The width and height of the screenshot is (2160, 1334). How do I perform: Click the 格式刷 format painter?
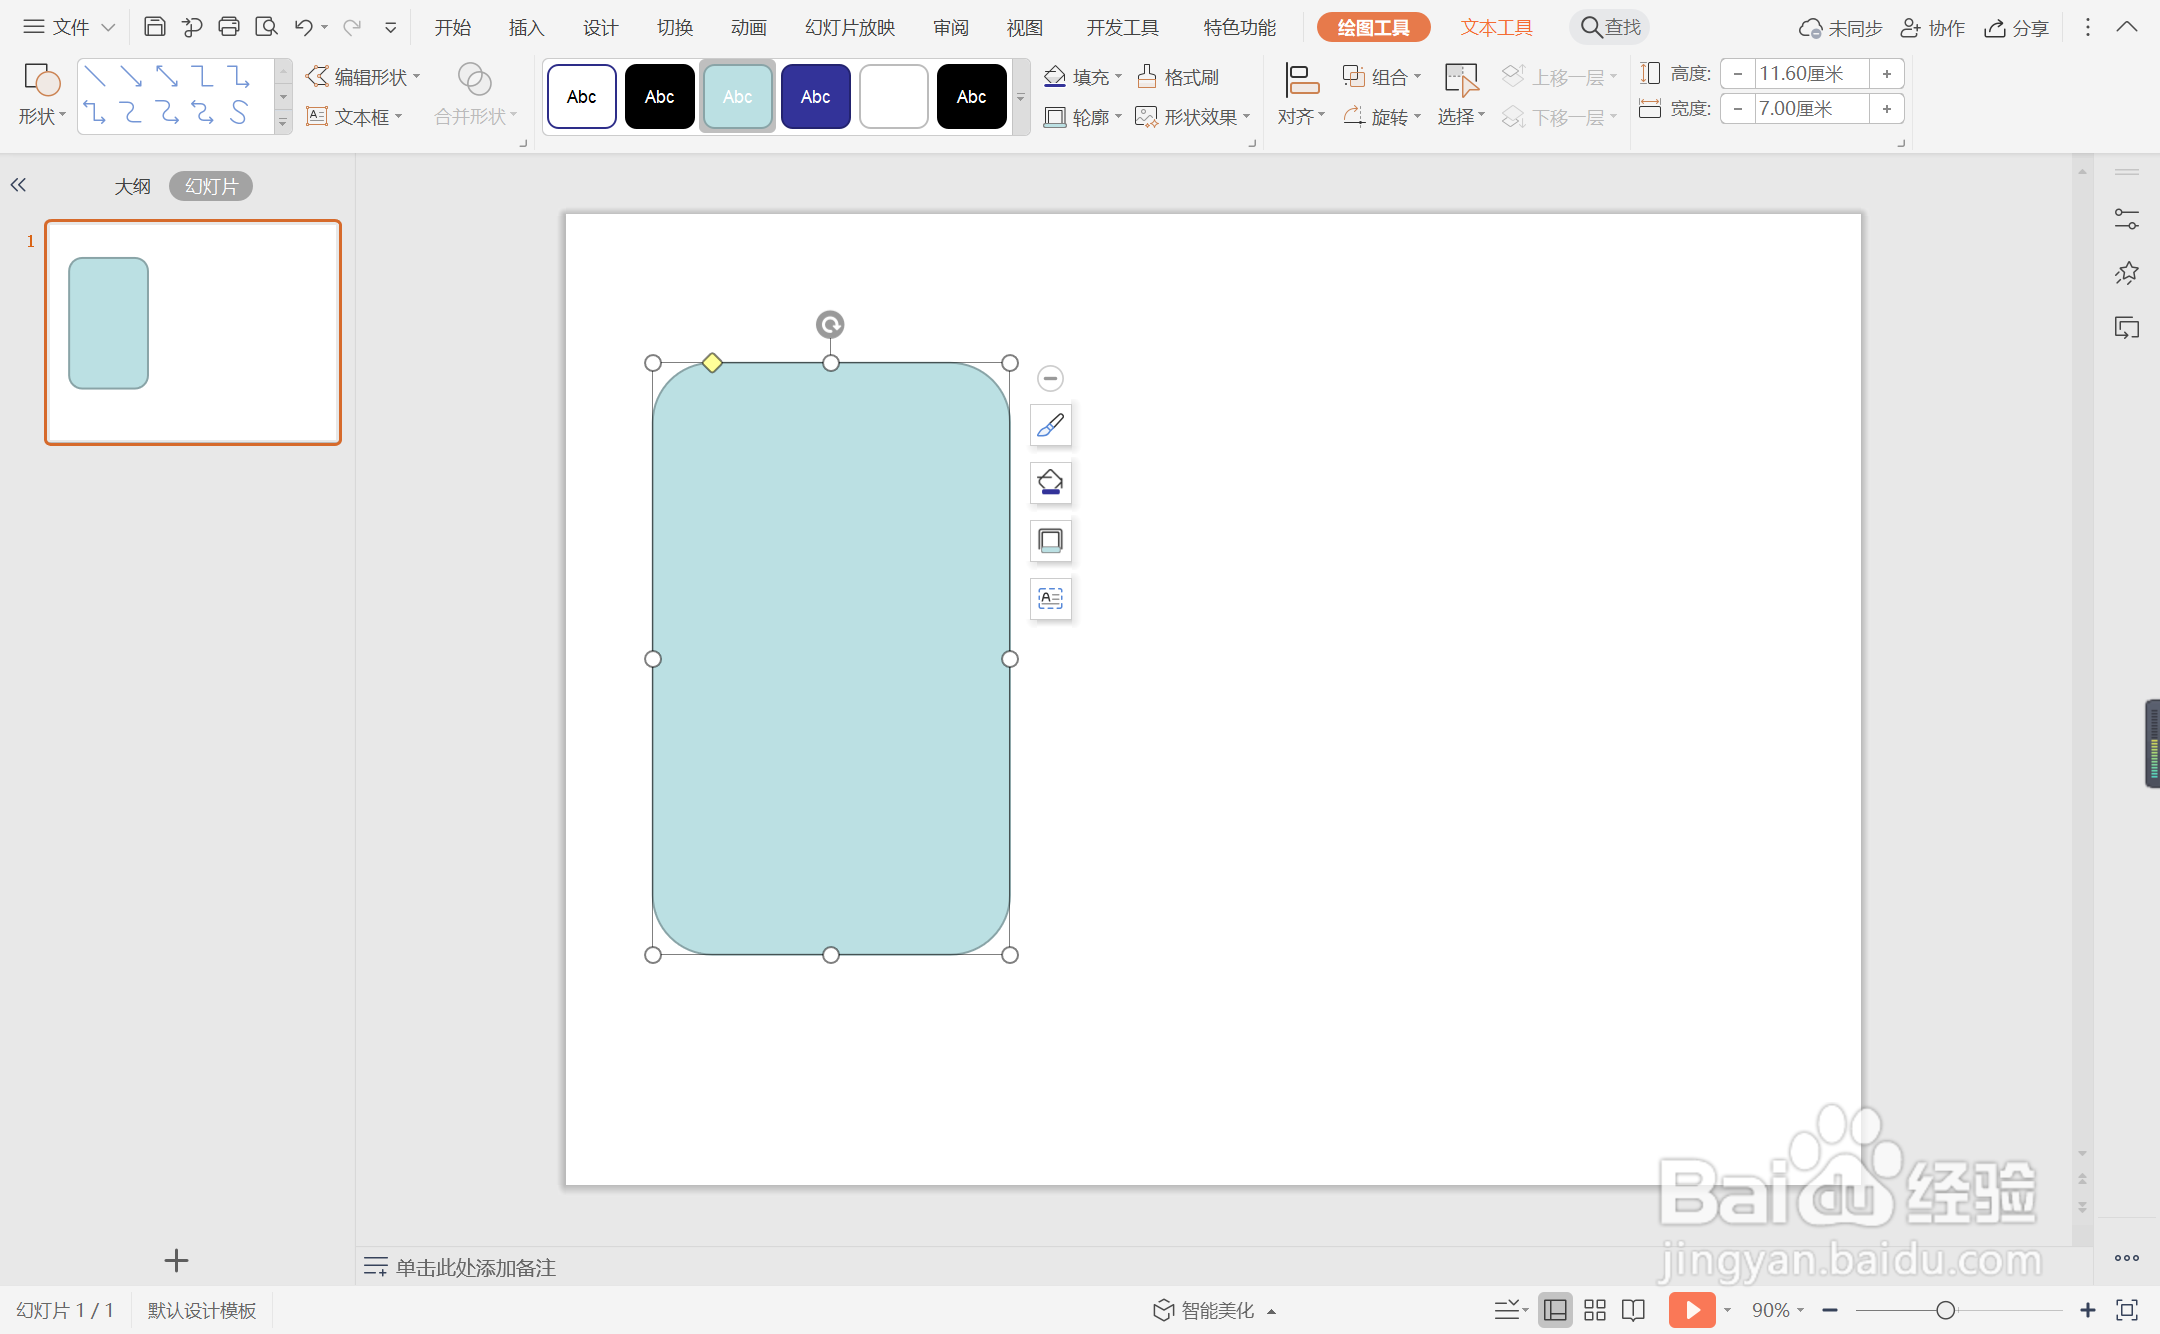pyautogui.click(x=1178, y=77)
